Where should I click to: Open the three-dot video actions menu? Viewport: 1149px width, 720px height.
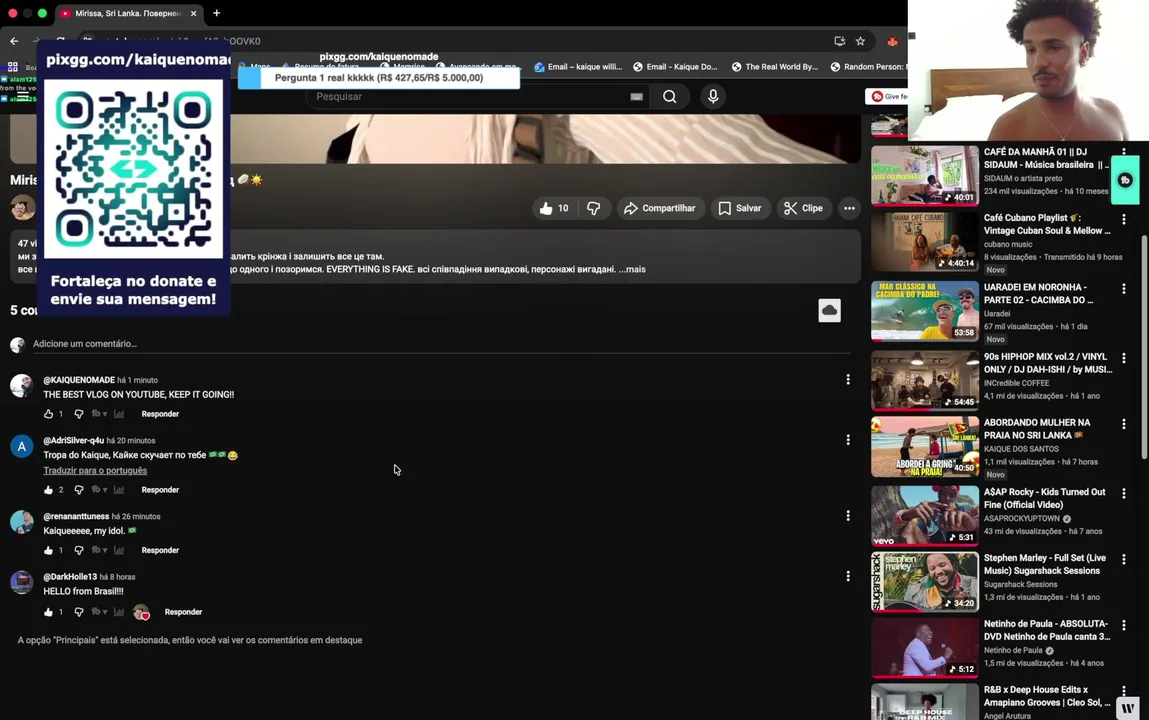click(849, 208)
